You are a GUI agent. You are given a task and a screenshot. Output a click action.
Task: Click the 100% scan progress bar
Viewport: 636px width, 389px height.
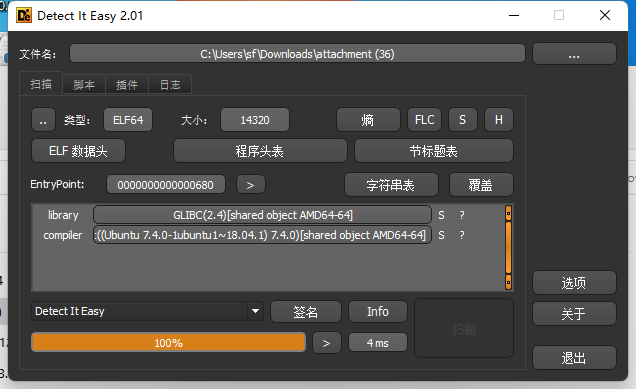(168, 343)
